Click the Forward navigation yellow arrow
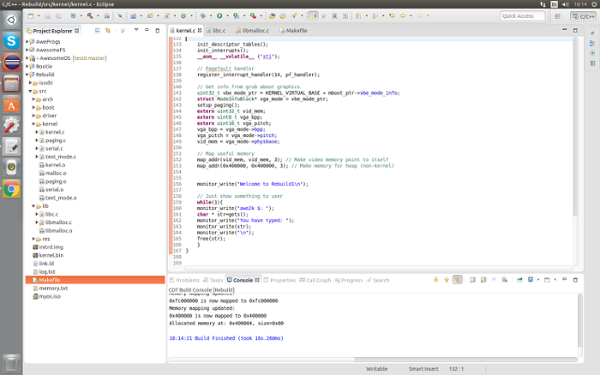600x375 pixels. [419, 16]
